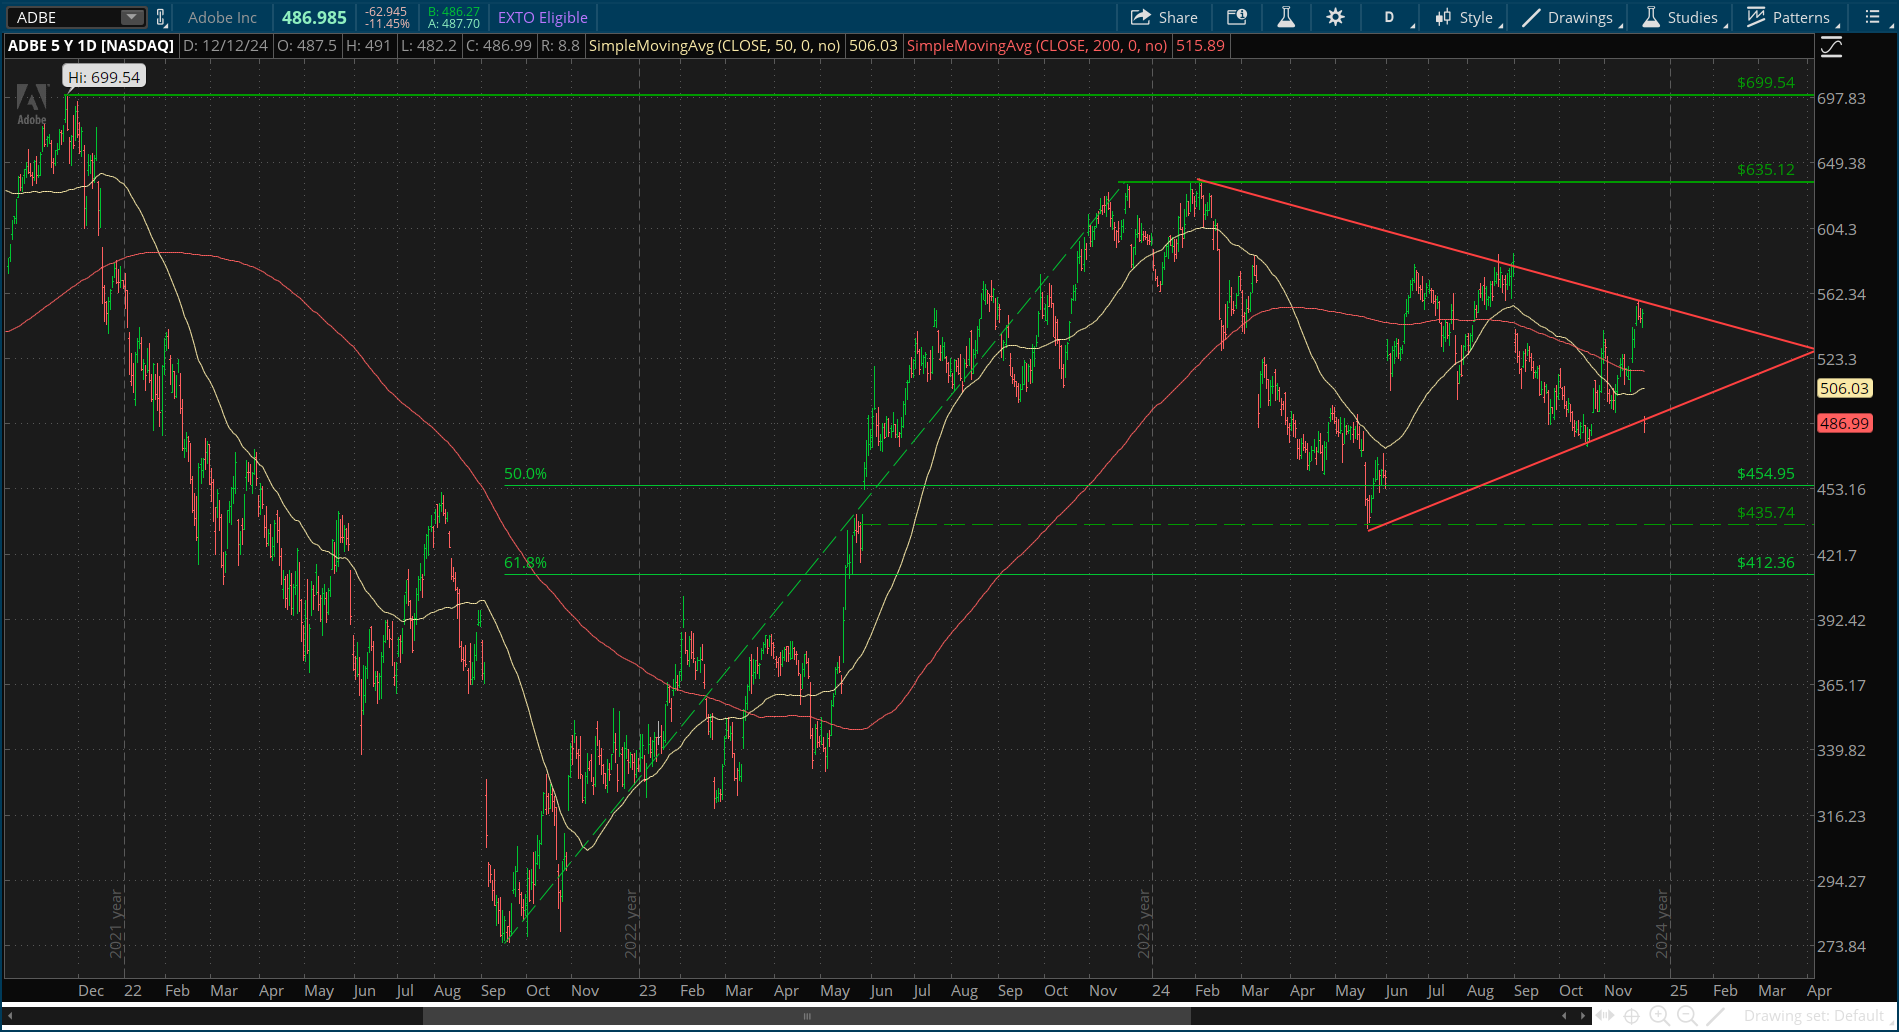Click the $435.74 price level label
This screenshot has width=1899, height=1032.
coord(1765,513)
